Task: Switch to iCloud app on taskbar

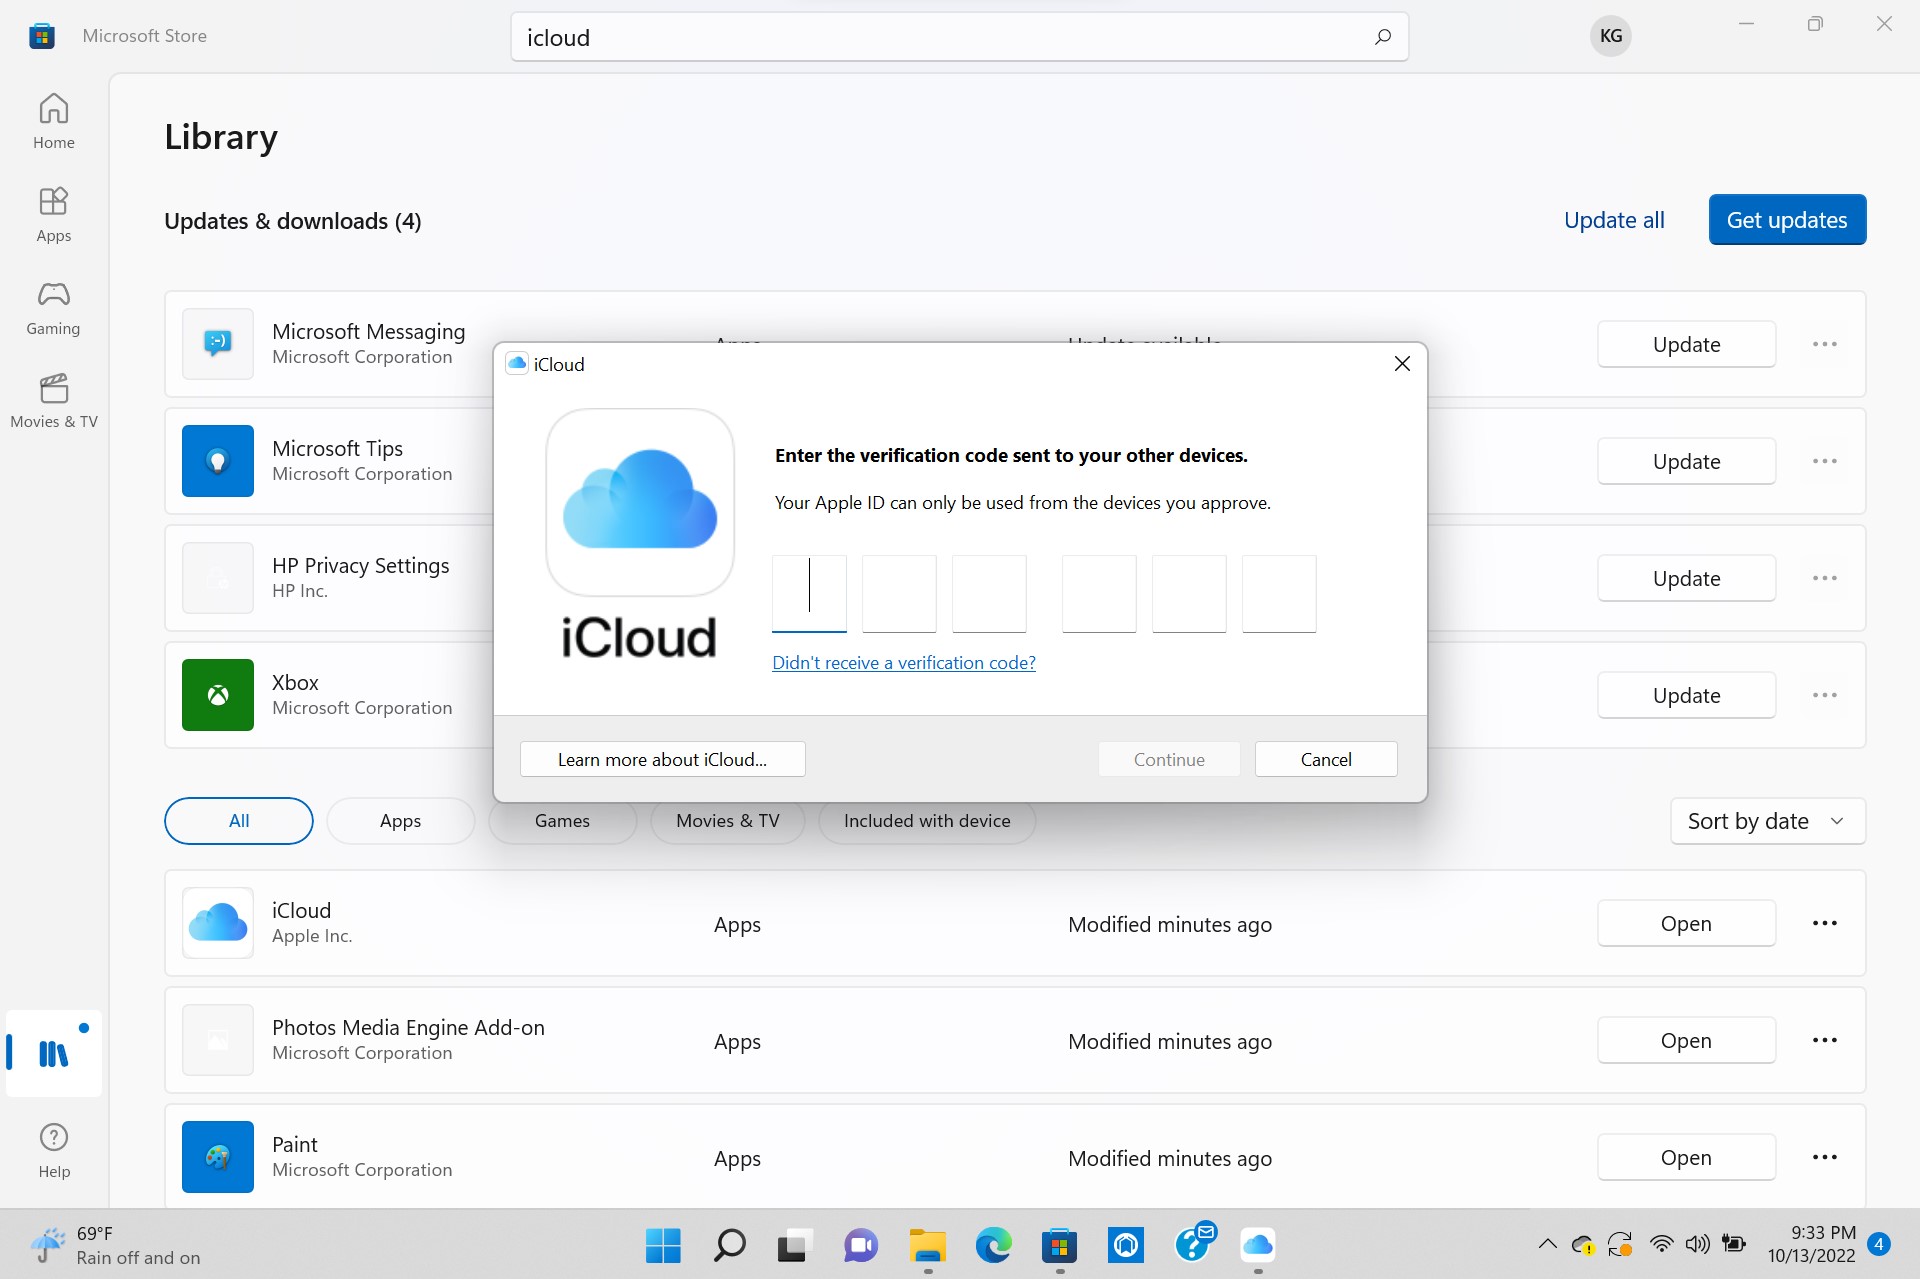Action: [1257, 1245]
